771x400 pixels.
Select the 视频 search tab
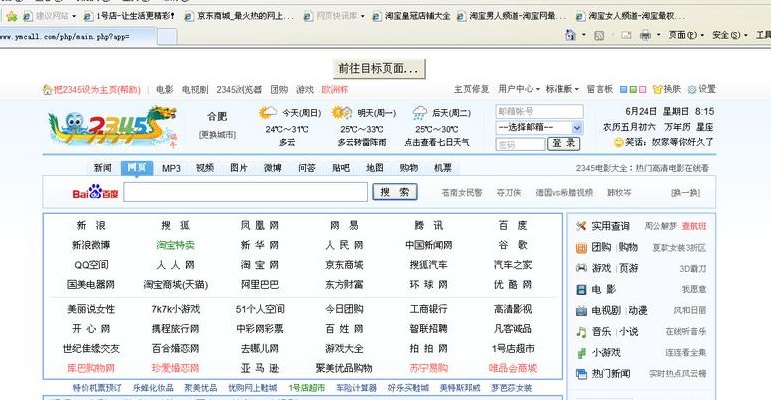click(205, 168)
